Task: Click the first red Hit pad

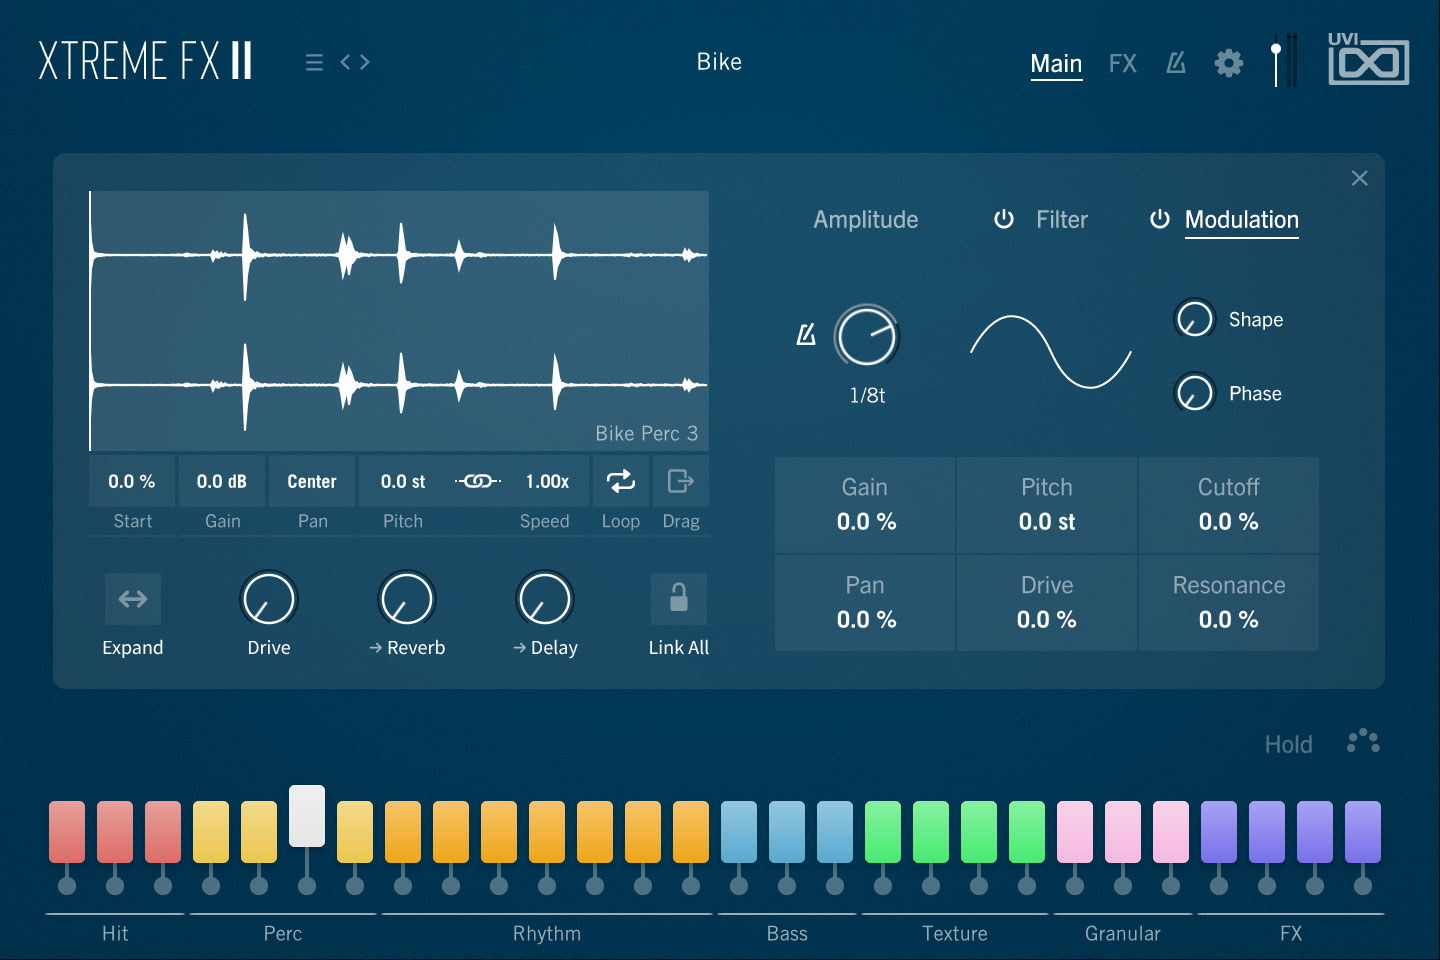Action: pyautogui.click(x=67, y=832)
